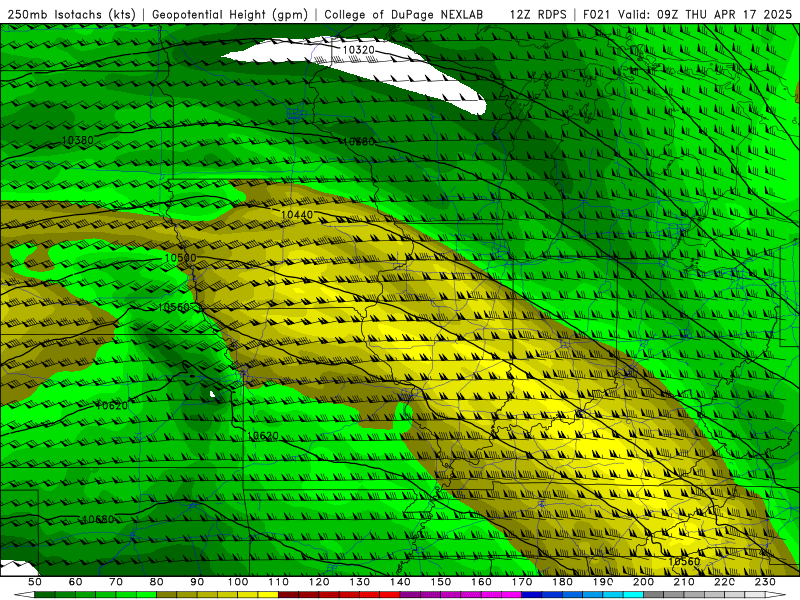Click the dark blue swatch just after 170 kts

tap(532, 595)
